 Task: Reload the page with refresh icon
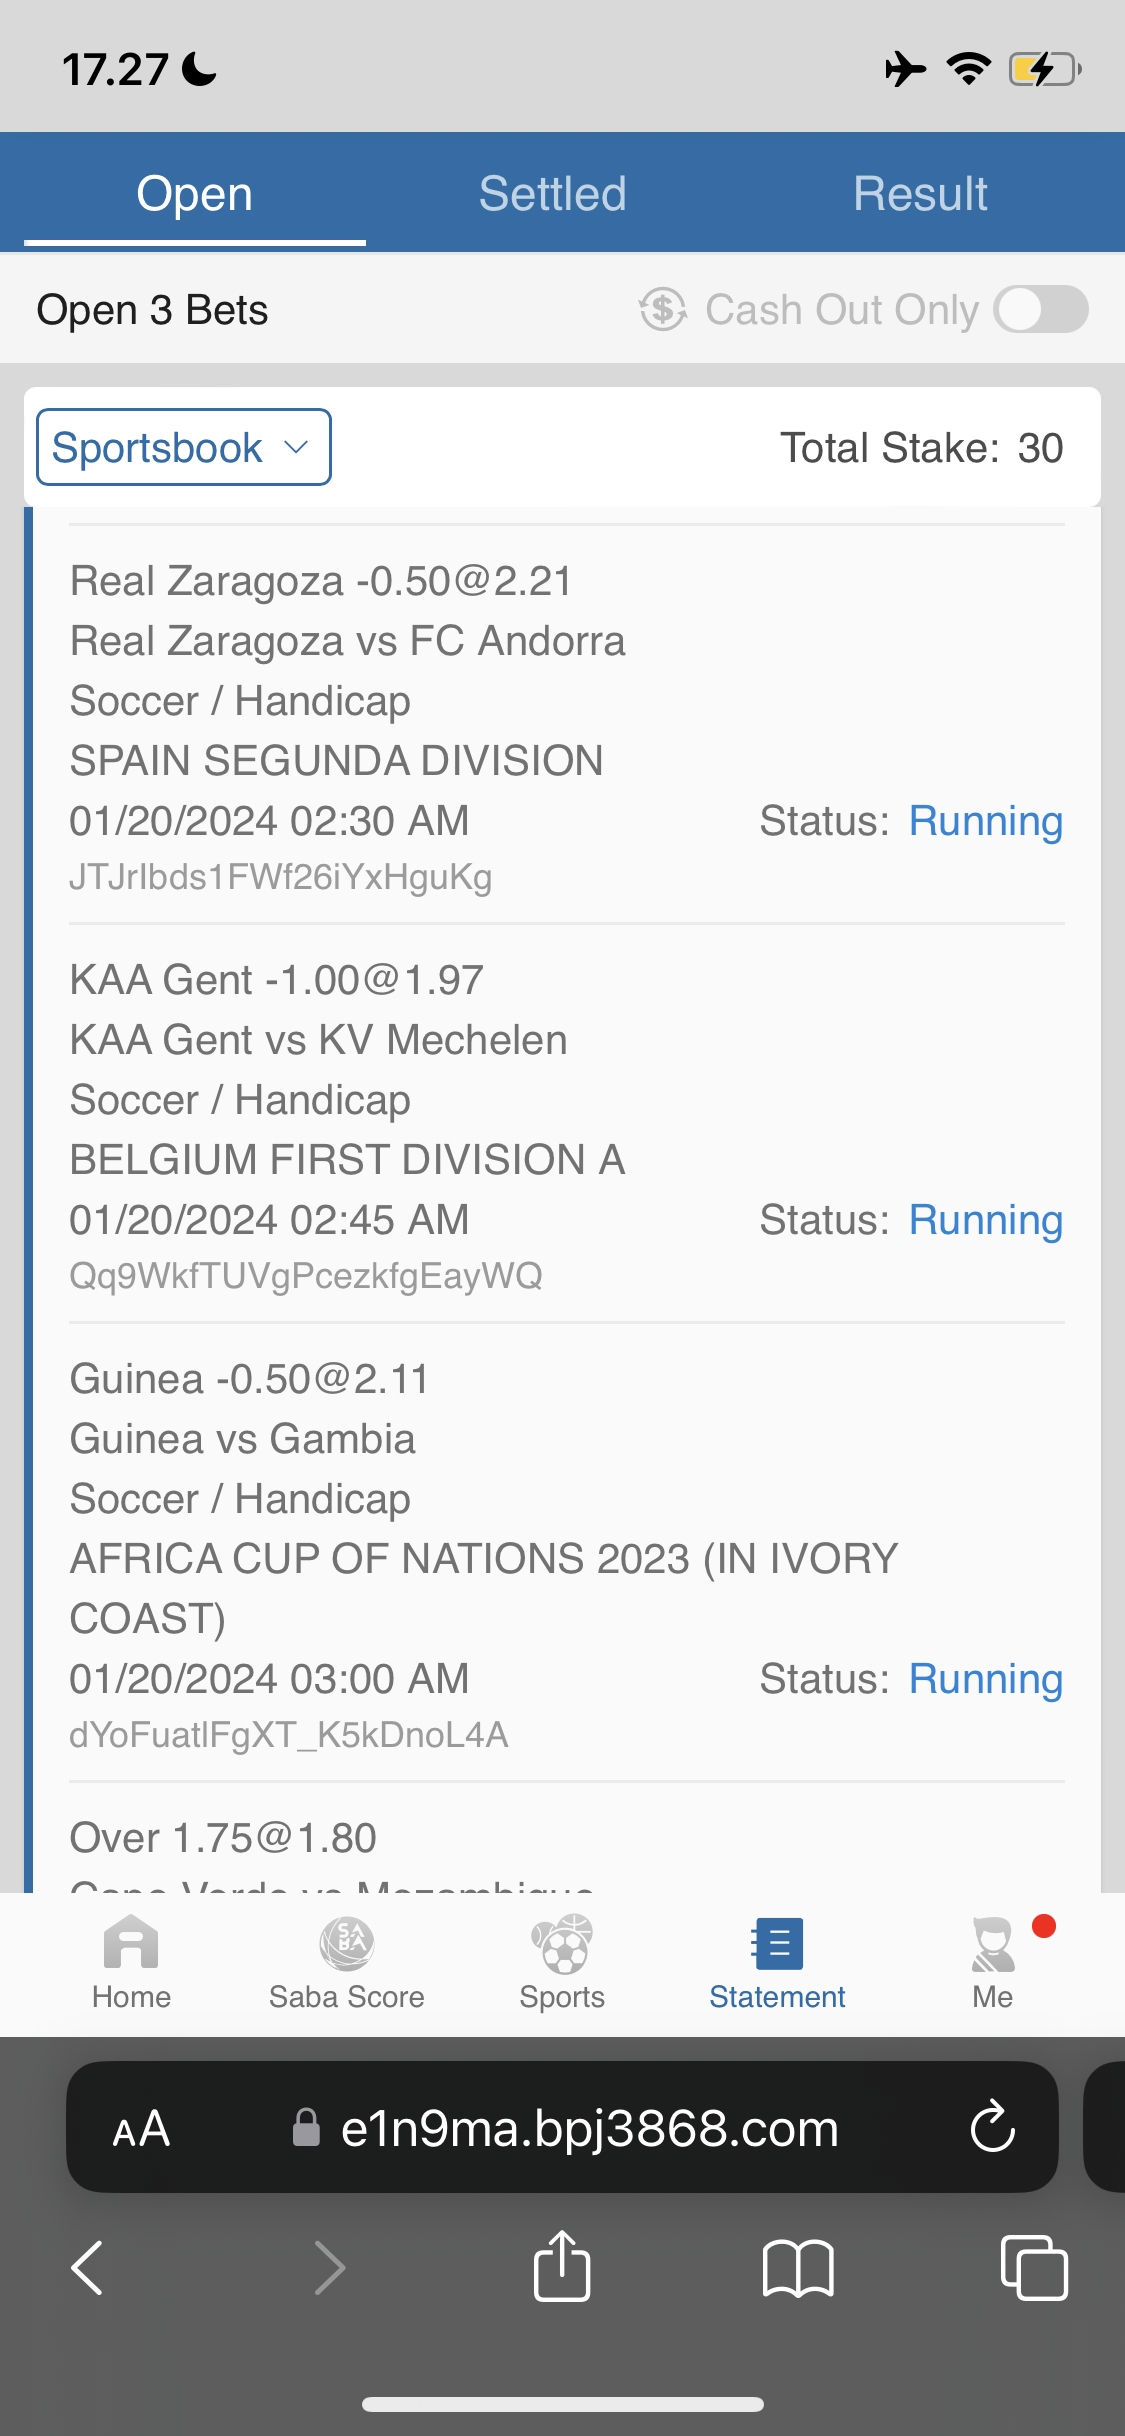993,2127
